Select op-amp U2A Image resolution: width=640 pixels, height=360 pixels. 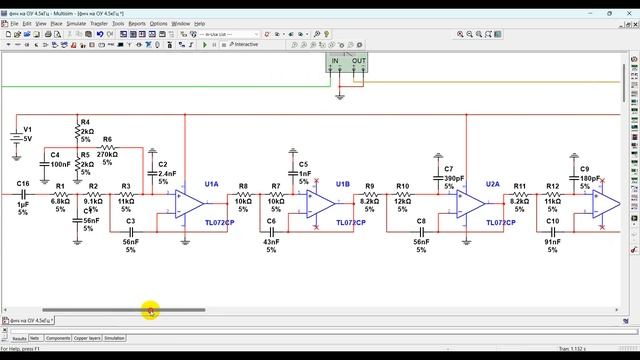pos(470,203)
